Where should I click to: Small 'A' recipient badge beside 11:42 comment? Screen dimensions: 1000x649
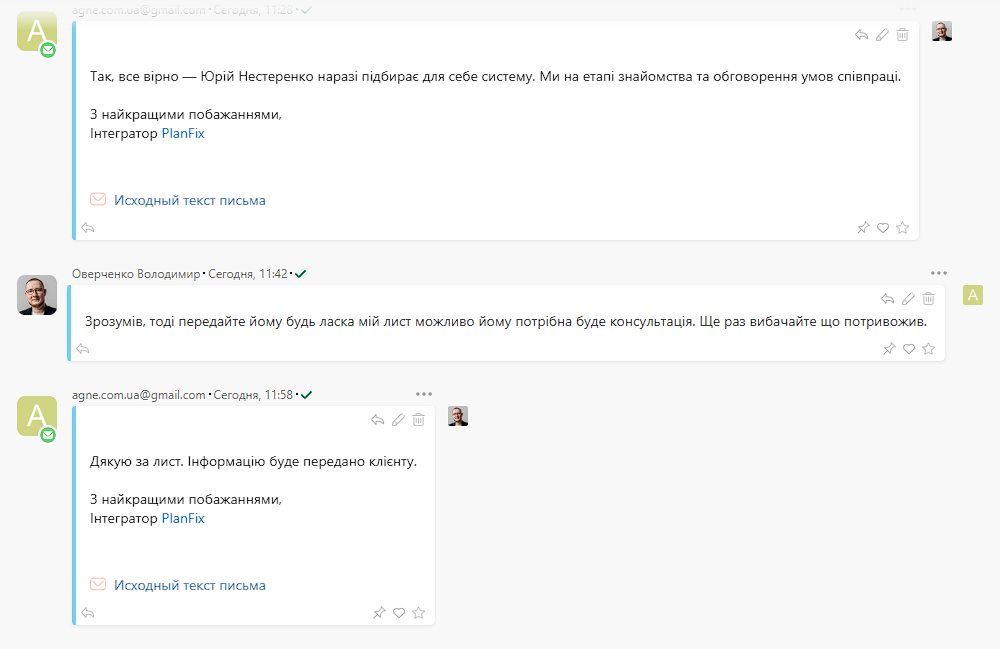click(973, 295)
